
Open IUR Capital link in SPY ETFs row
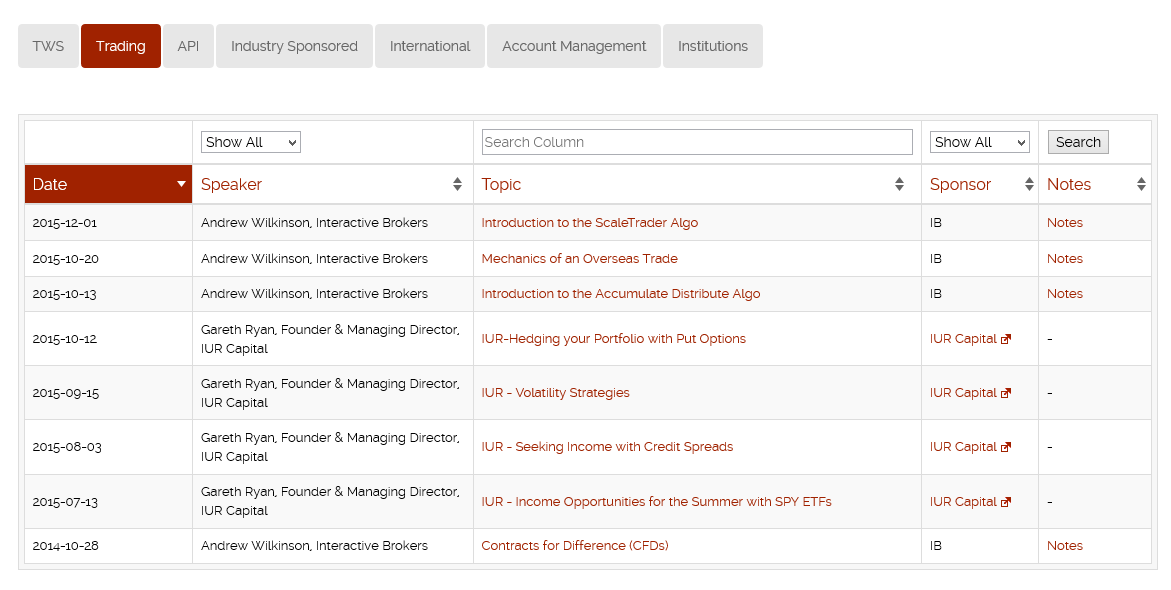click(x=963, y=502)
